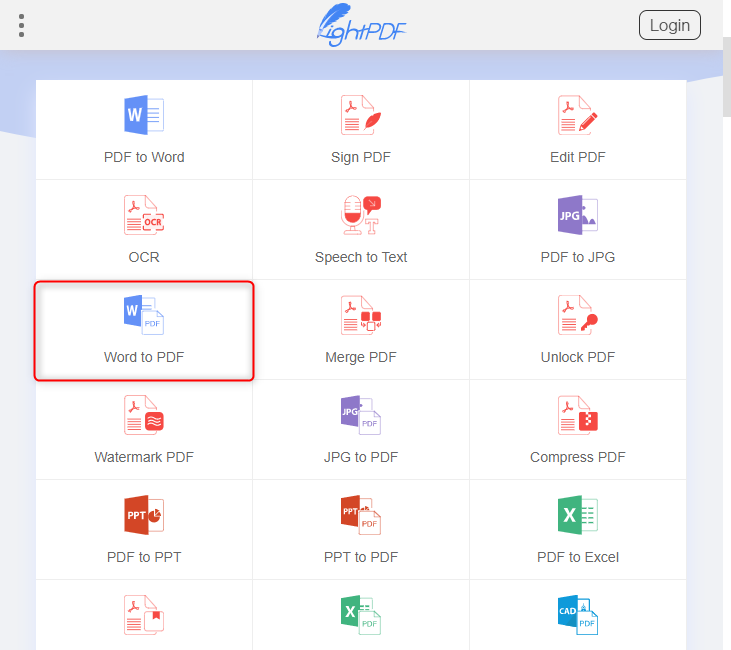Select the Edit PDF pencil icon
Screen dimensions: 731x650
[x=577, y=115]
